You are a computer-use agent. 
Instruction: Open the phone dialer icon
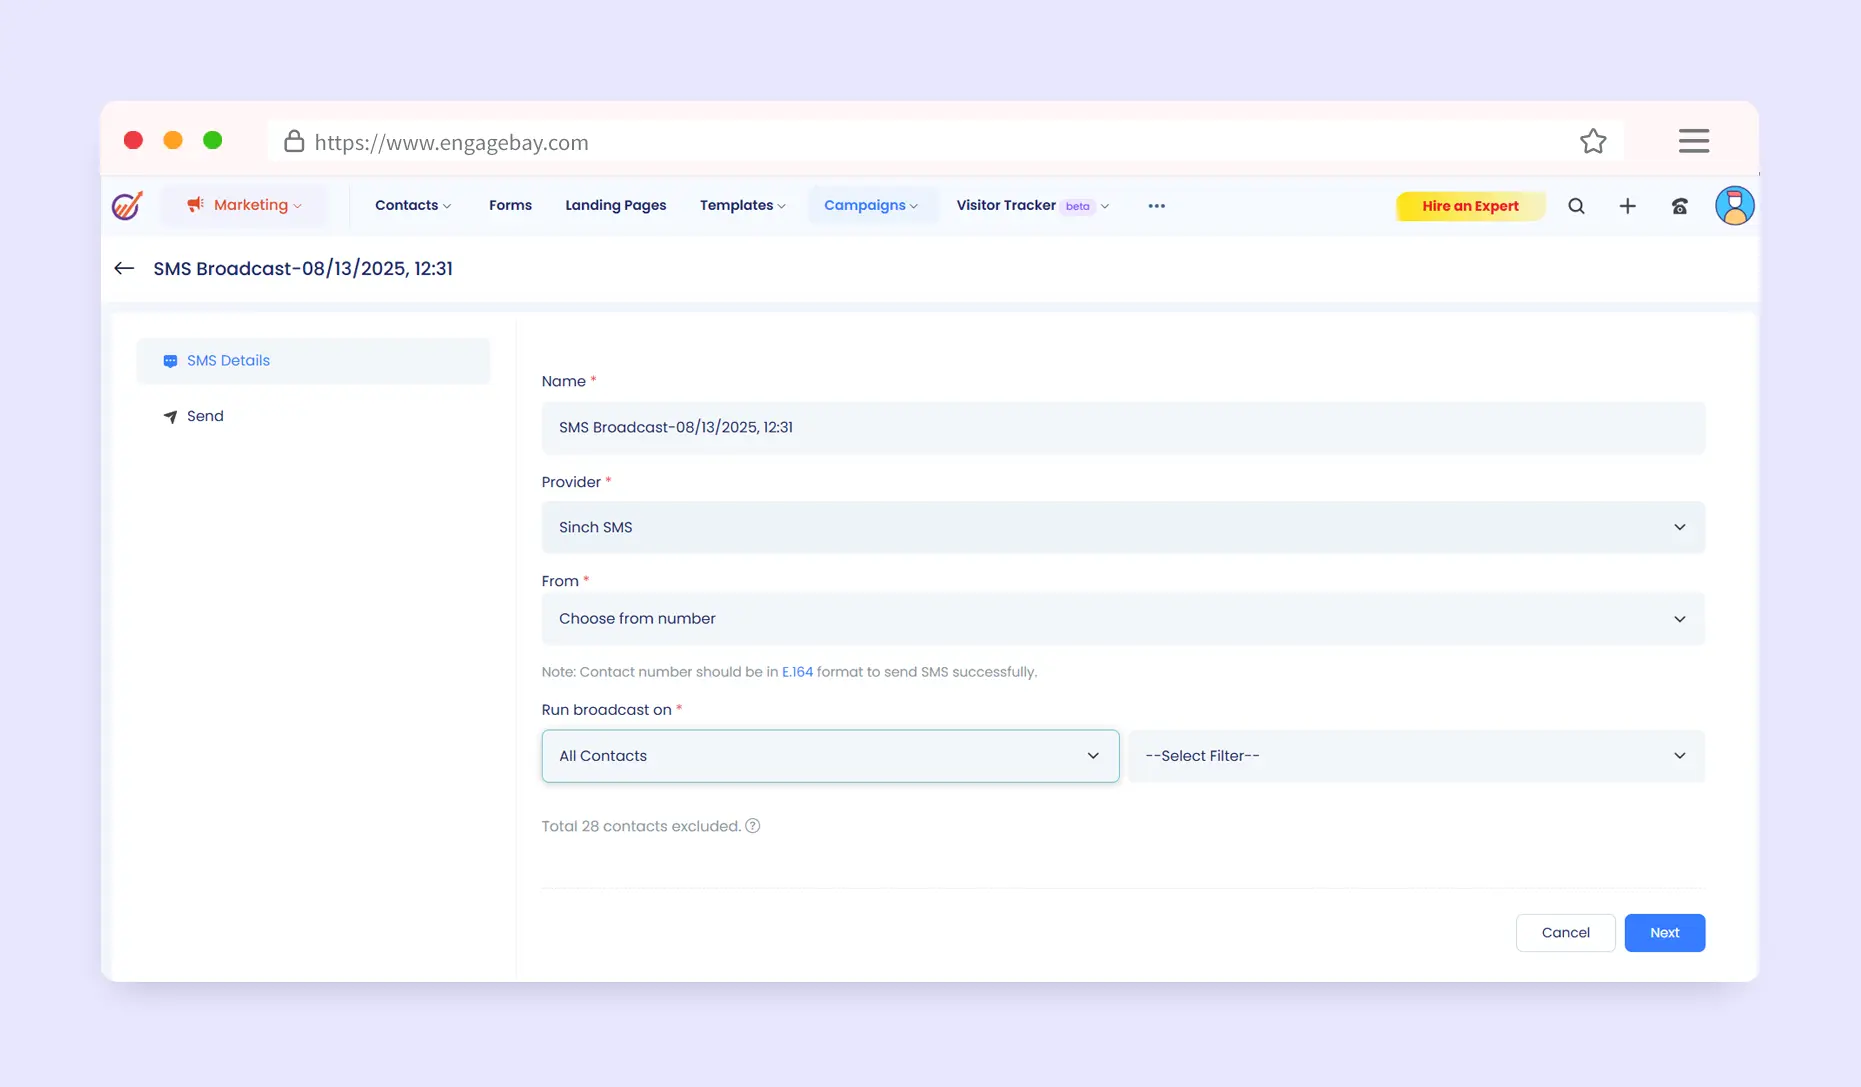coord(1679,206)
